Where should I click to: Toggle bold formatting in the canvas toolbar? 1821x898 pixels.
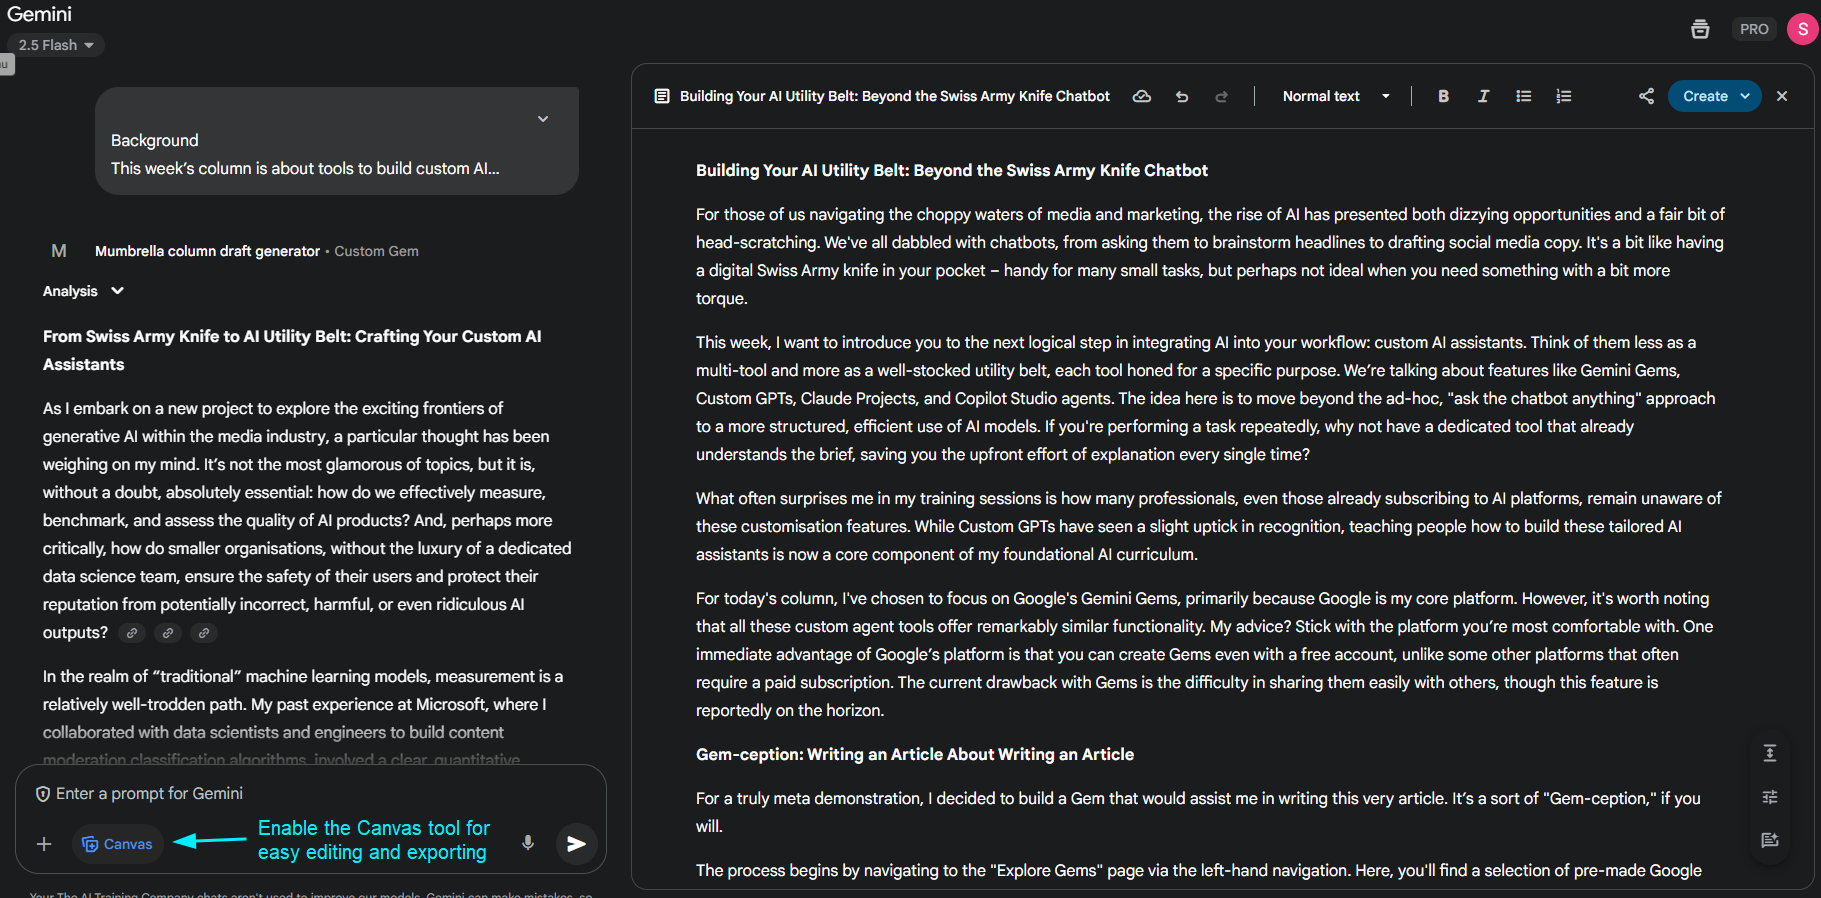point(1443,96)
